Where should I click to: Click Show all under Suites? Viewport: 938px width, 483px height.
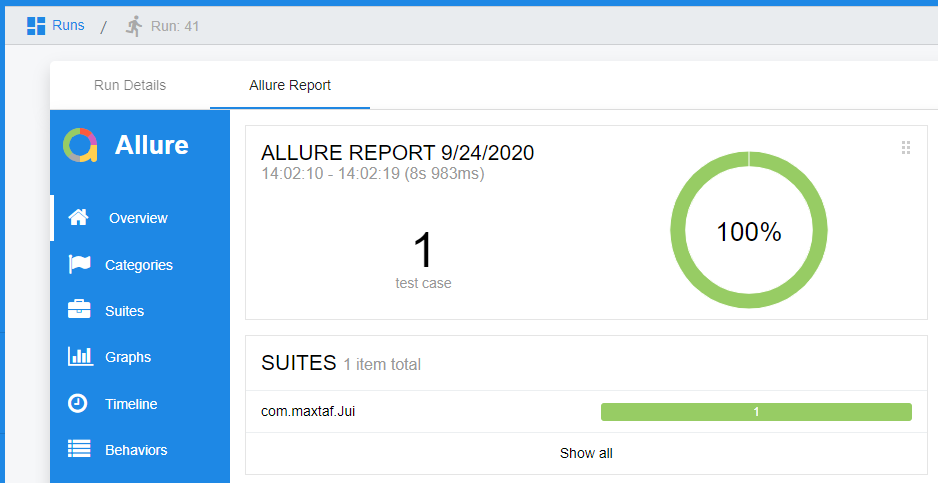[586, 453]
